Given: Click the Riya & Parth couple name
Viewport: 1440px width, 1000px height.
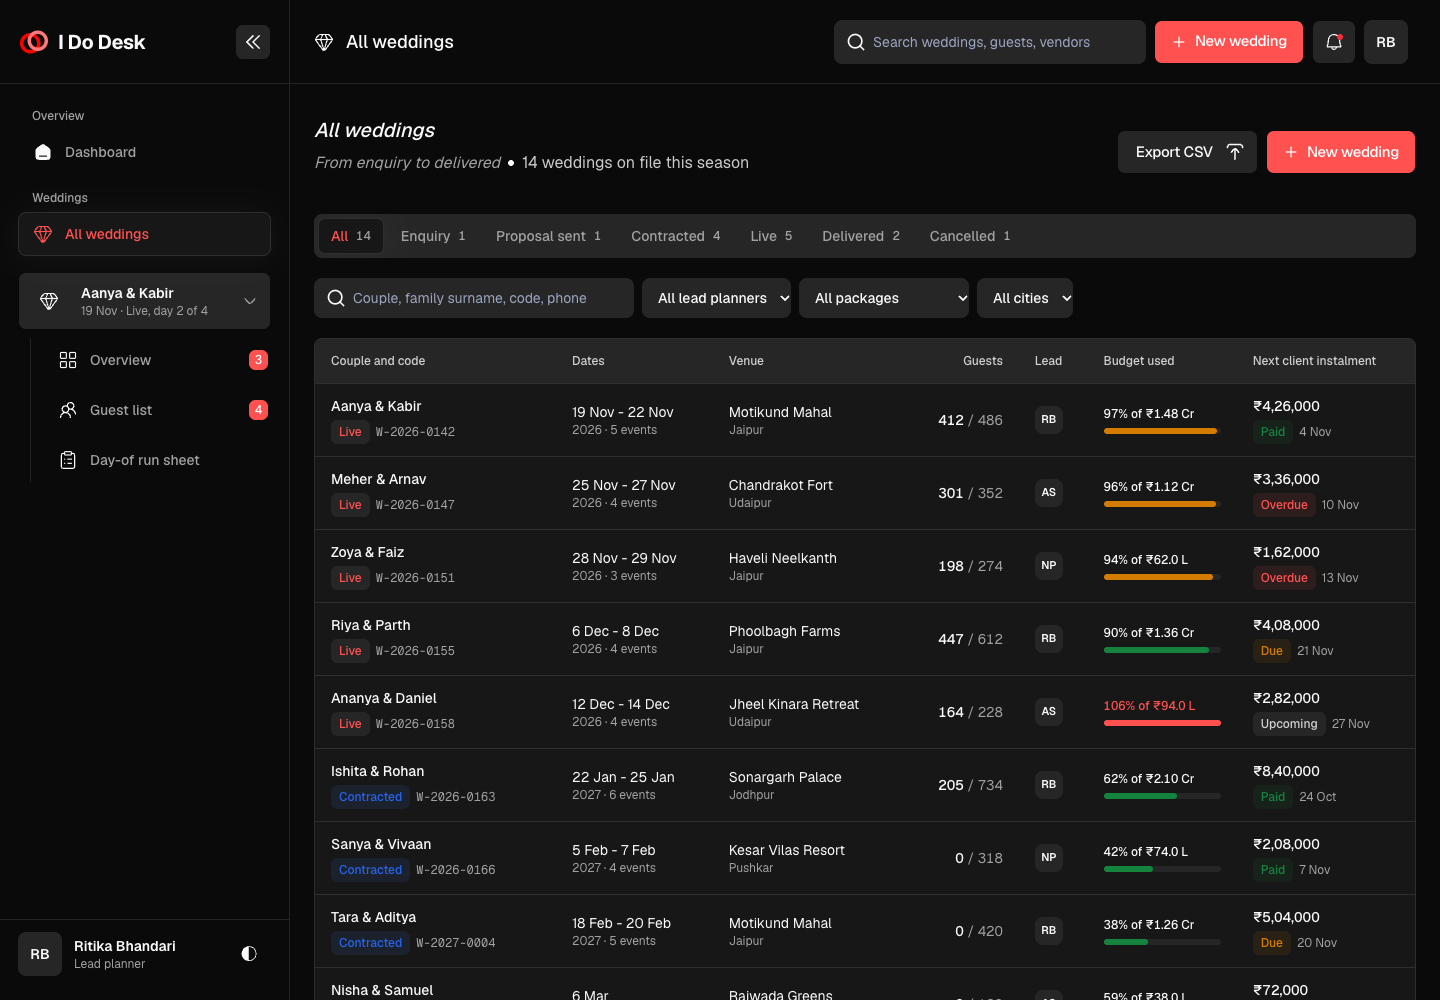Looking at the screenshot, I should coord(371,625).
